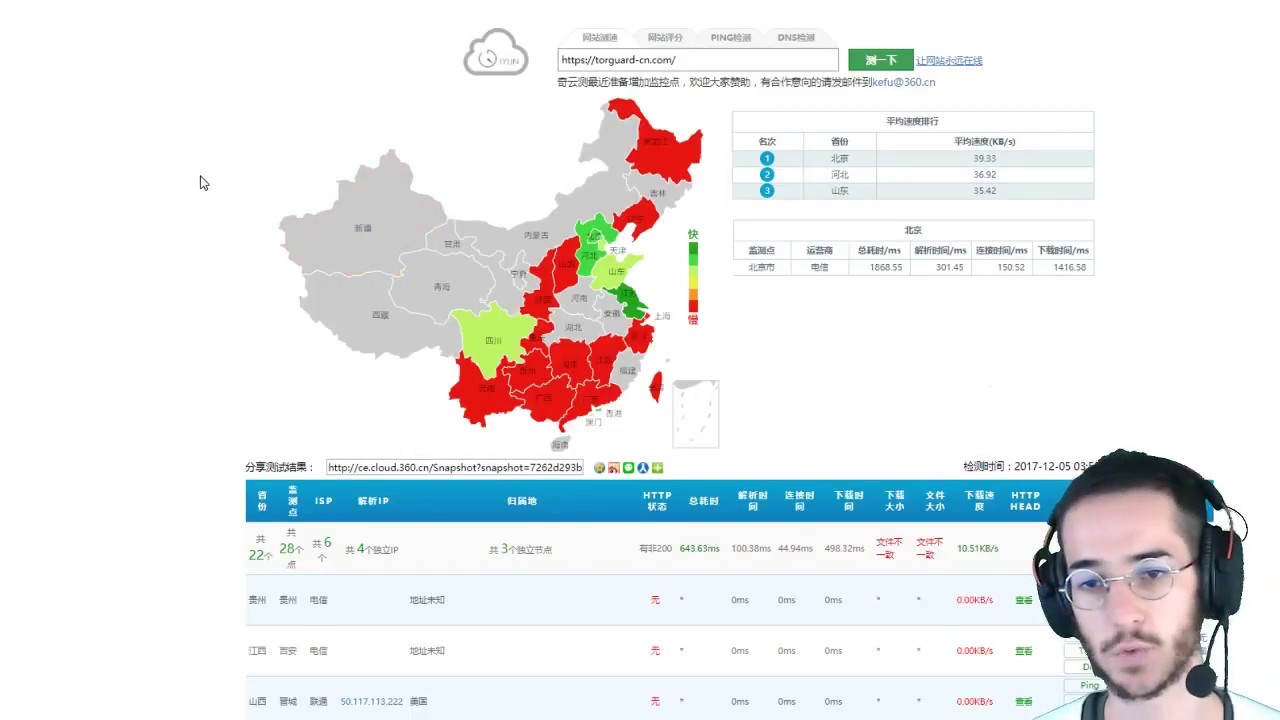The width and height of the screenshot is (1280, 720).
Task: Click the ISP column header
Action: click(x=324, y=501)
